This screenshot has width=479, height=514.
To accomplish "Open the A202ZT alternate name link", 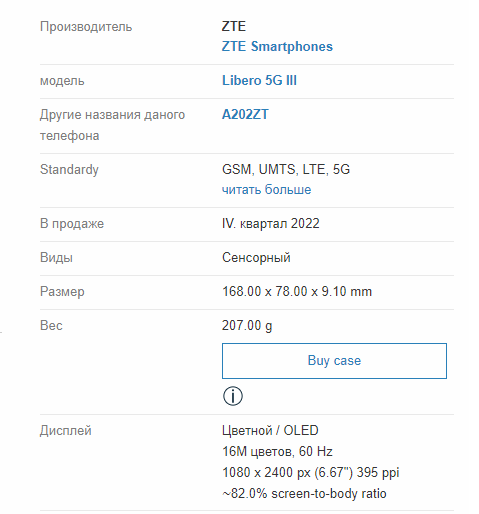I will pyautogui.click(x=245, y=114).
